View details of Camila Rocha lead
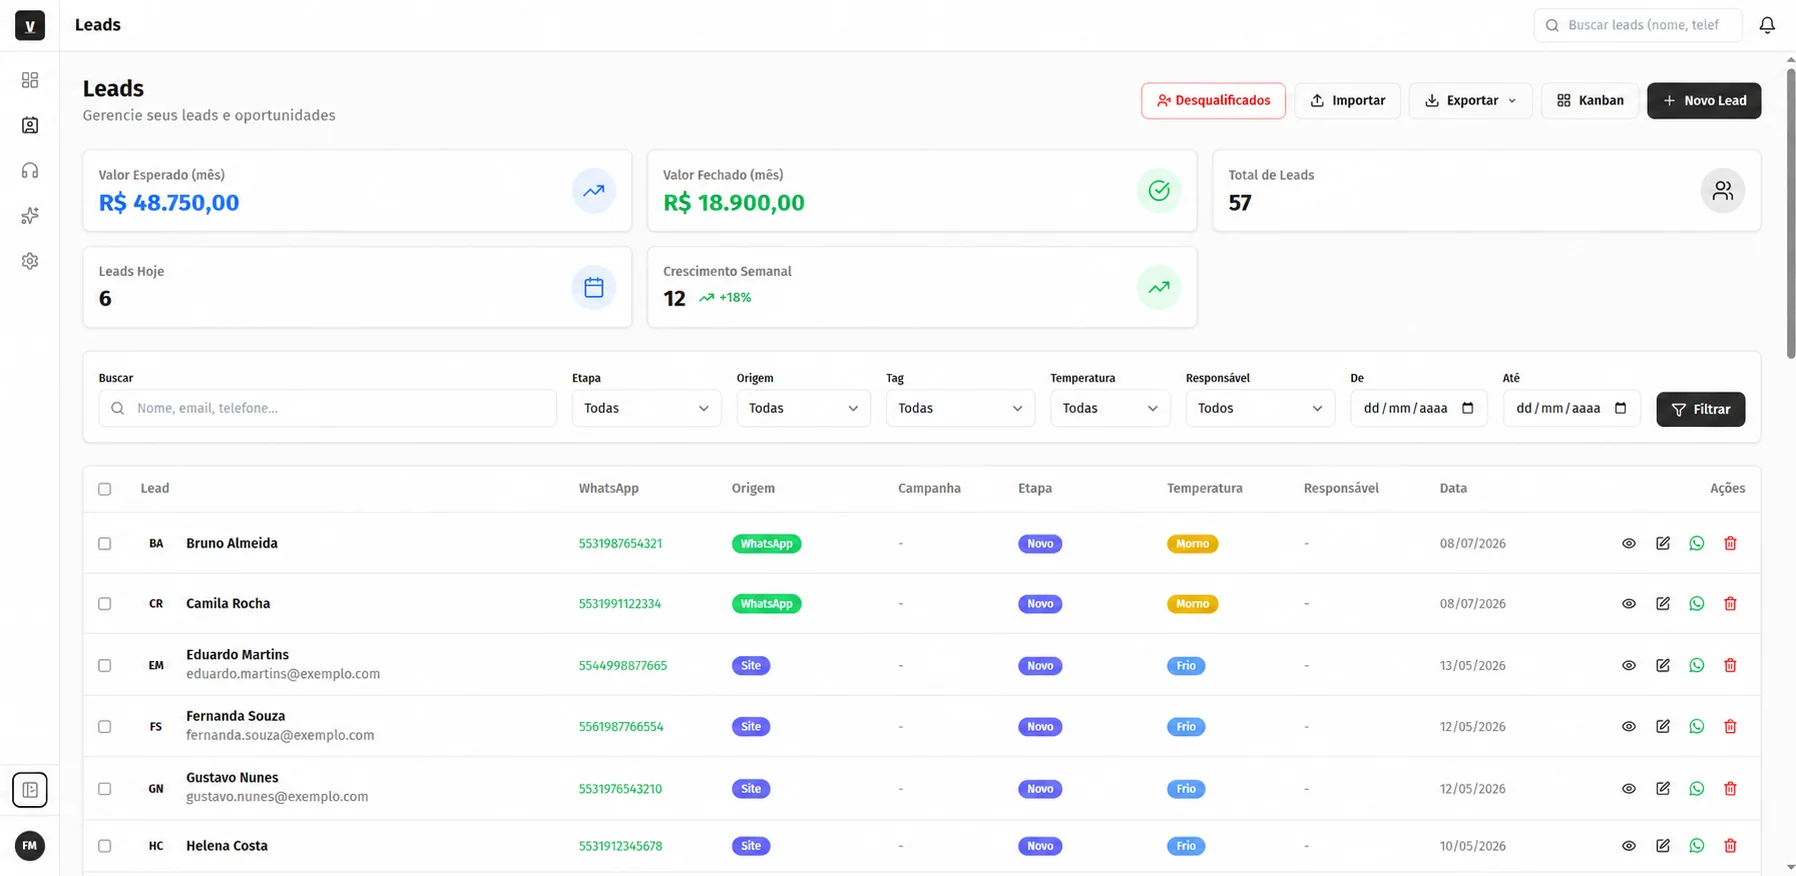Screen dimensions: 1796x876 point(1629,604)
